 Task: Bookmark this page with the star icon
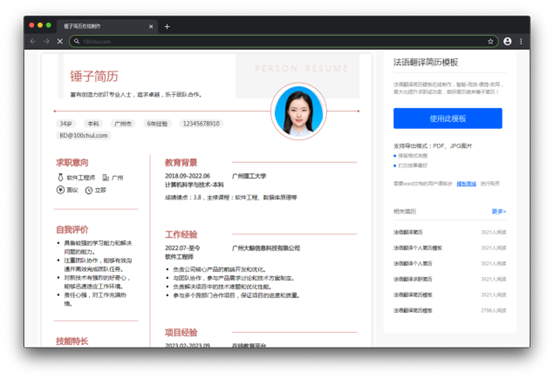[x=490, y=41]
